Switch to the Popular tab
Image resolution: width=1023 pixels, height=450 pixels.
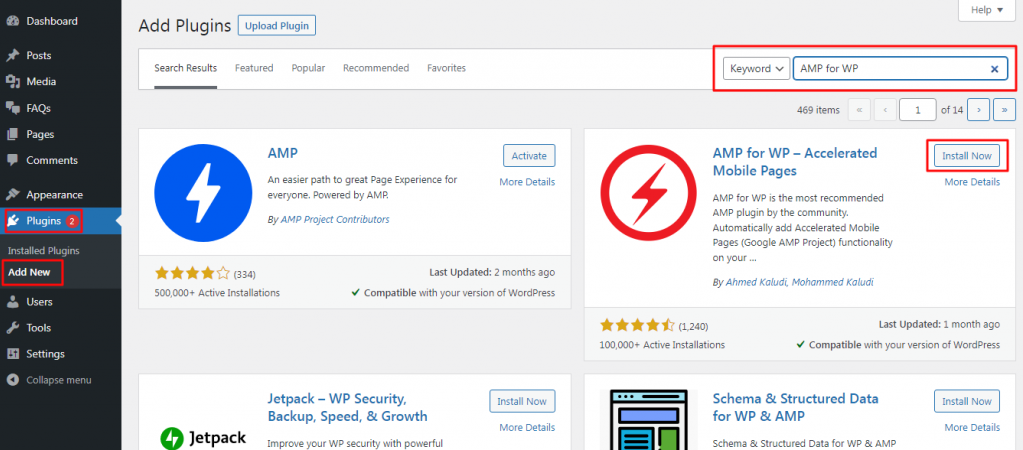308,68
